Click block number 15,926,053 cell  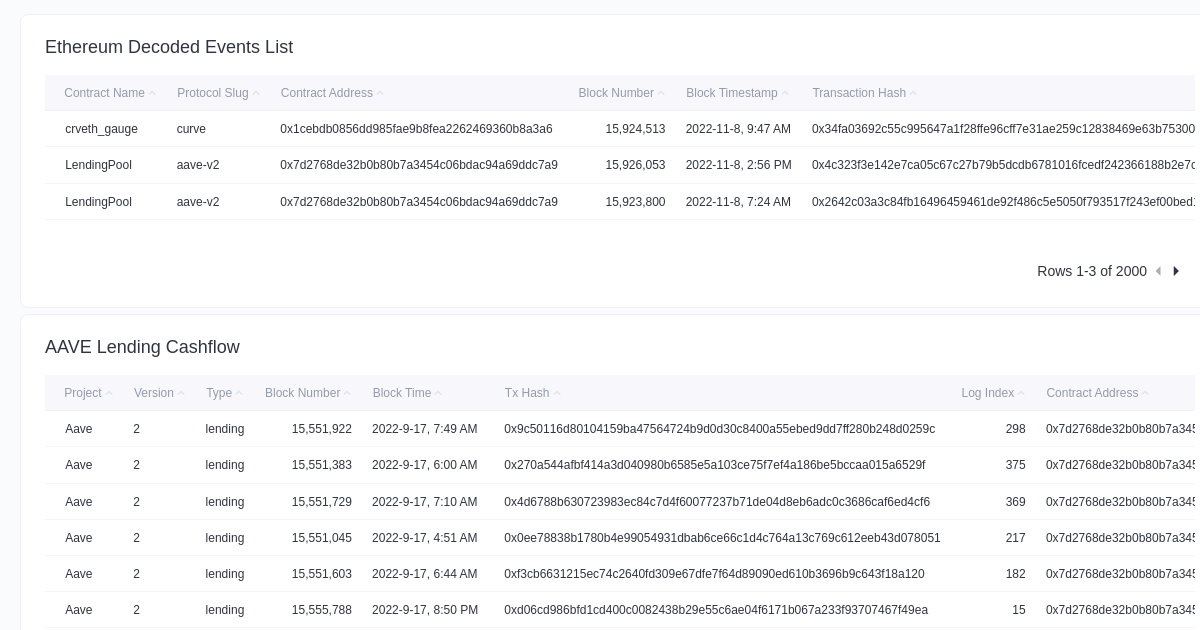(x=635, y=165)
